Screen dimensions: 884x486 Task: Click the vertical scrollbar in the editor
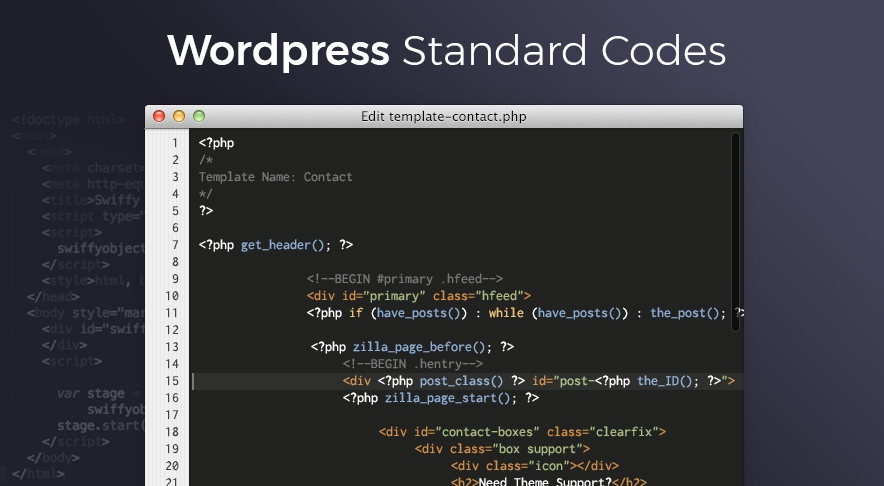[x=735, y=232]
